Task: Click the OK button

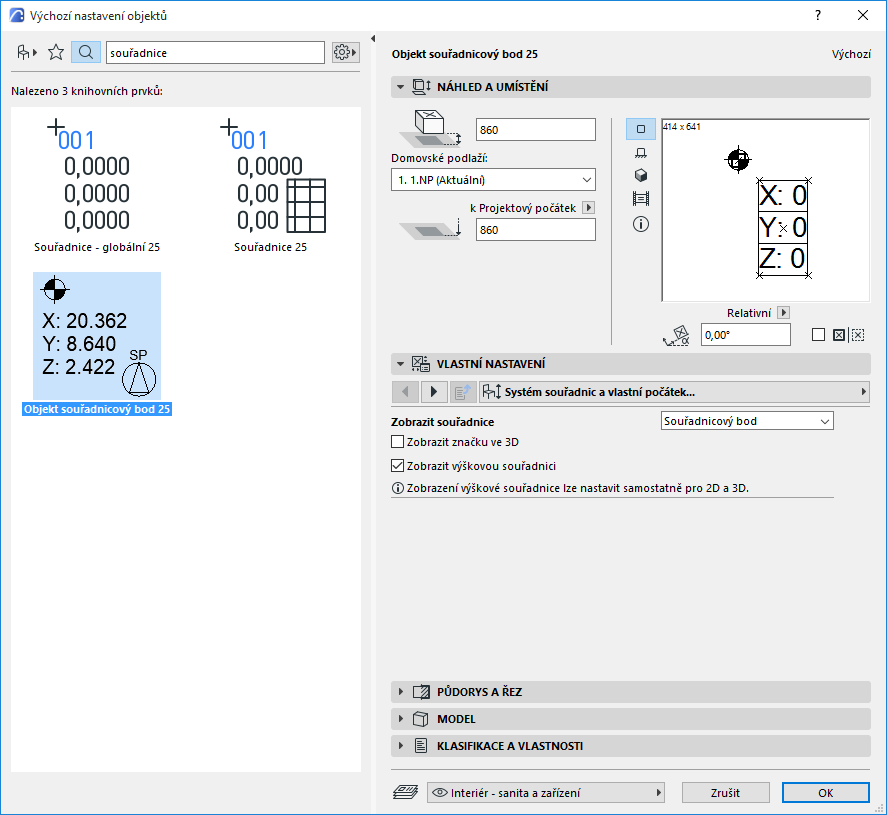Action: pos(825,792)
